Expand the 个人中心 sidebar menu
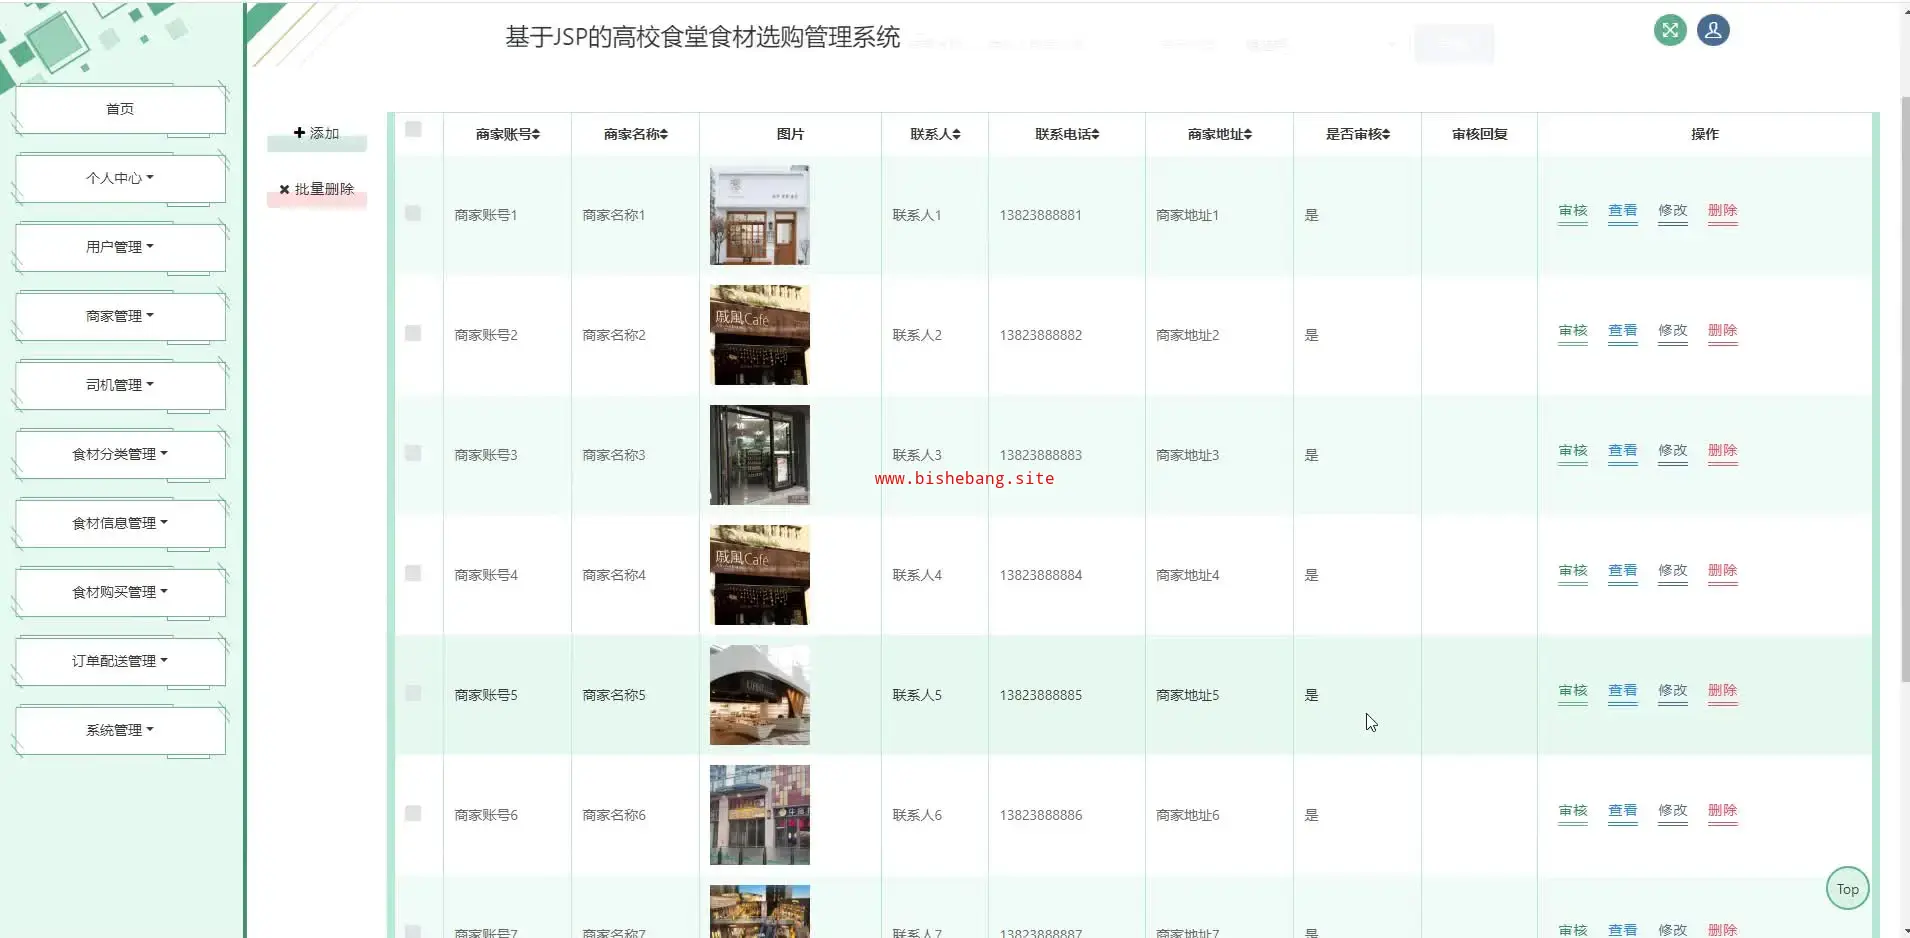 pyautogui.click(x=120, y=178)
